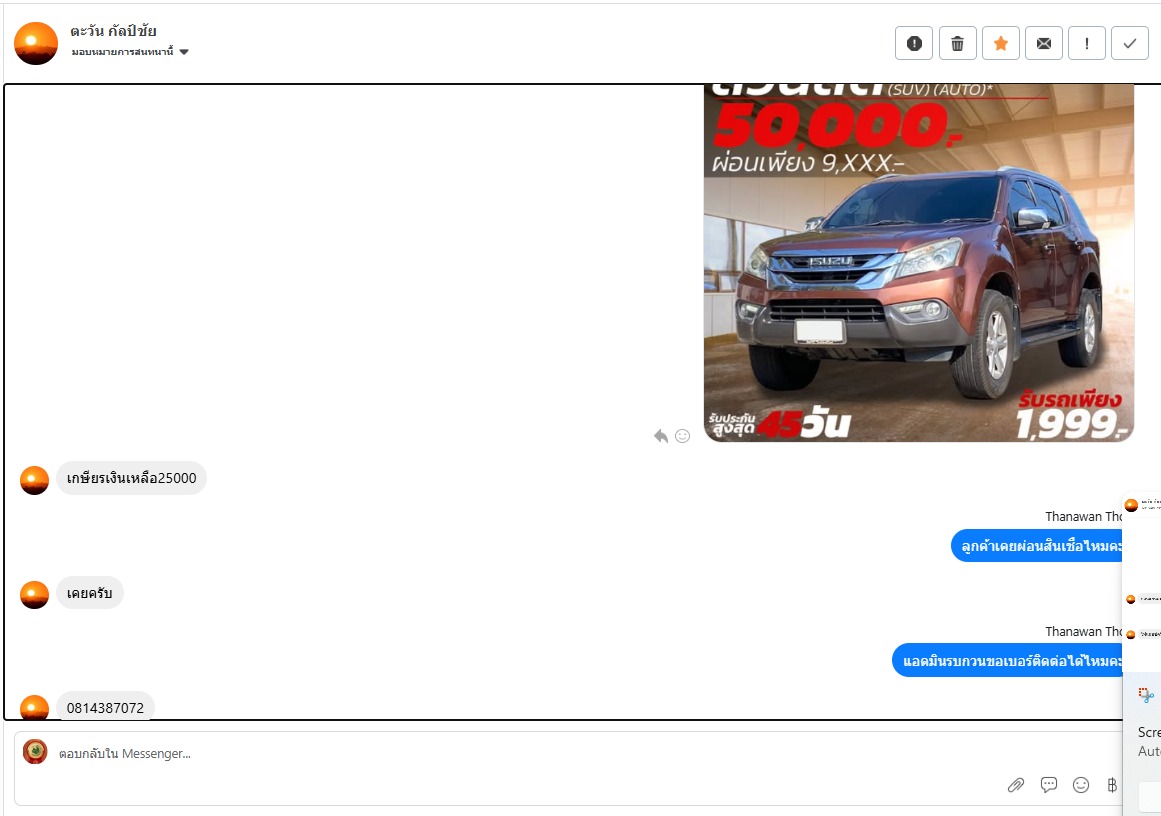Toggle the orange star follow-up icon
The image size is (1161, 816).
[1000, 43]
